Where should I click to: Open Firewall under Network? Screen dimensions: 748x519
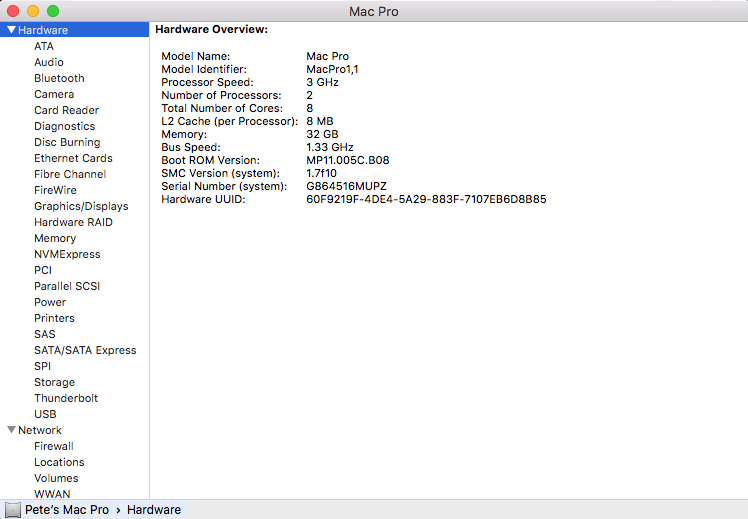pyautogui.click(x=54, y=446)
